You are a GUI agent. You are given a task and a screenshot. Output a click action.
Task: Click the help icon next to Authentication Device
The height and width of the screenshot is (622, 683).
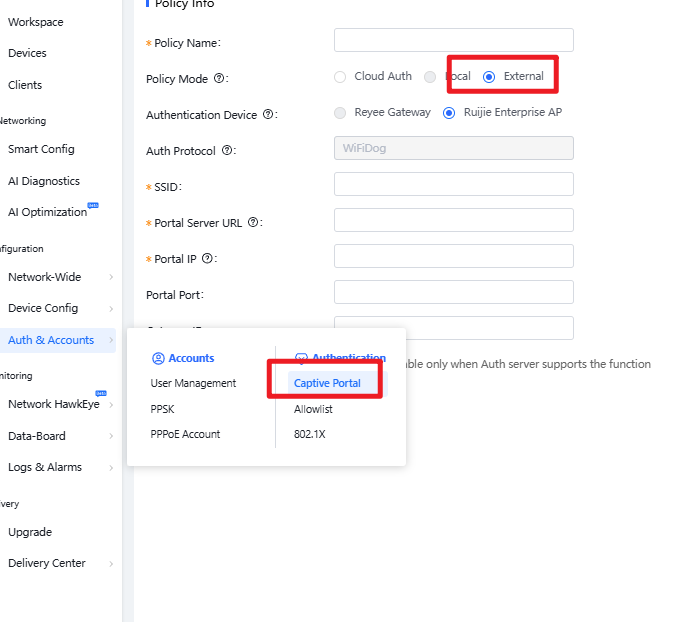(x=268, y=115)
